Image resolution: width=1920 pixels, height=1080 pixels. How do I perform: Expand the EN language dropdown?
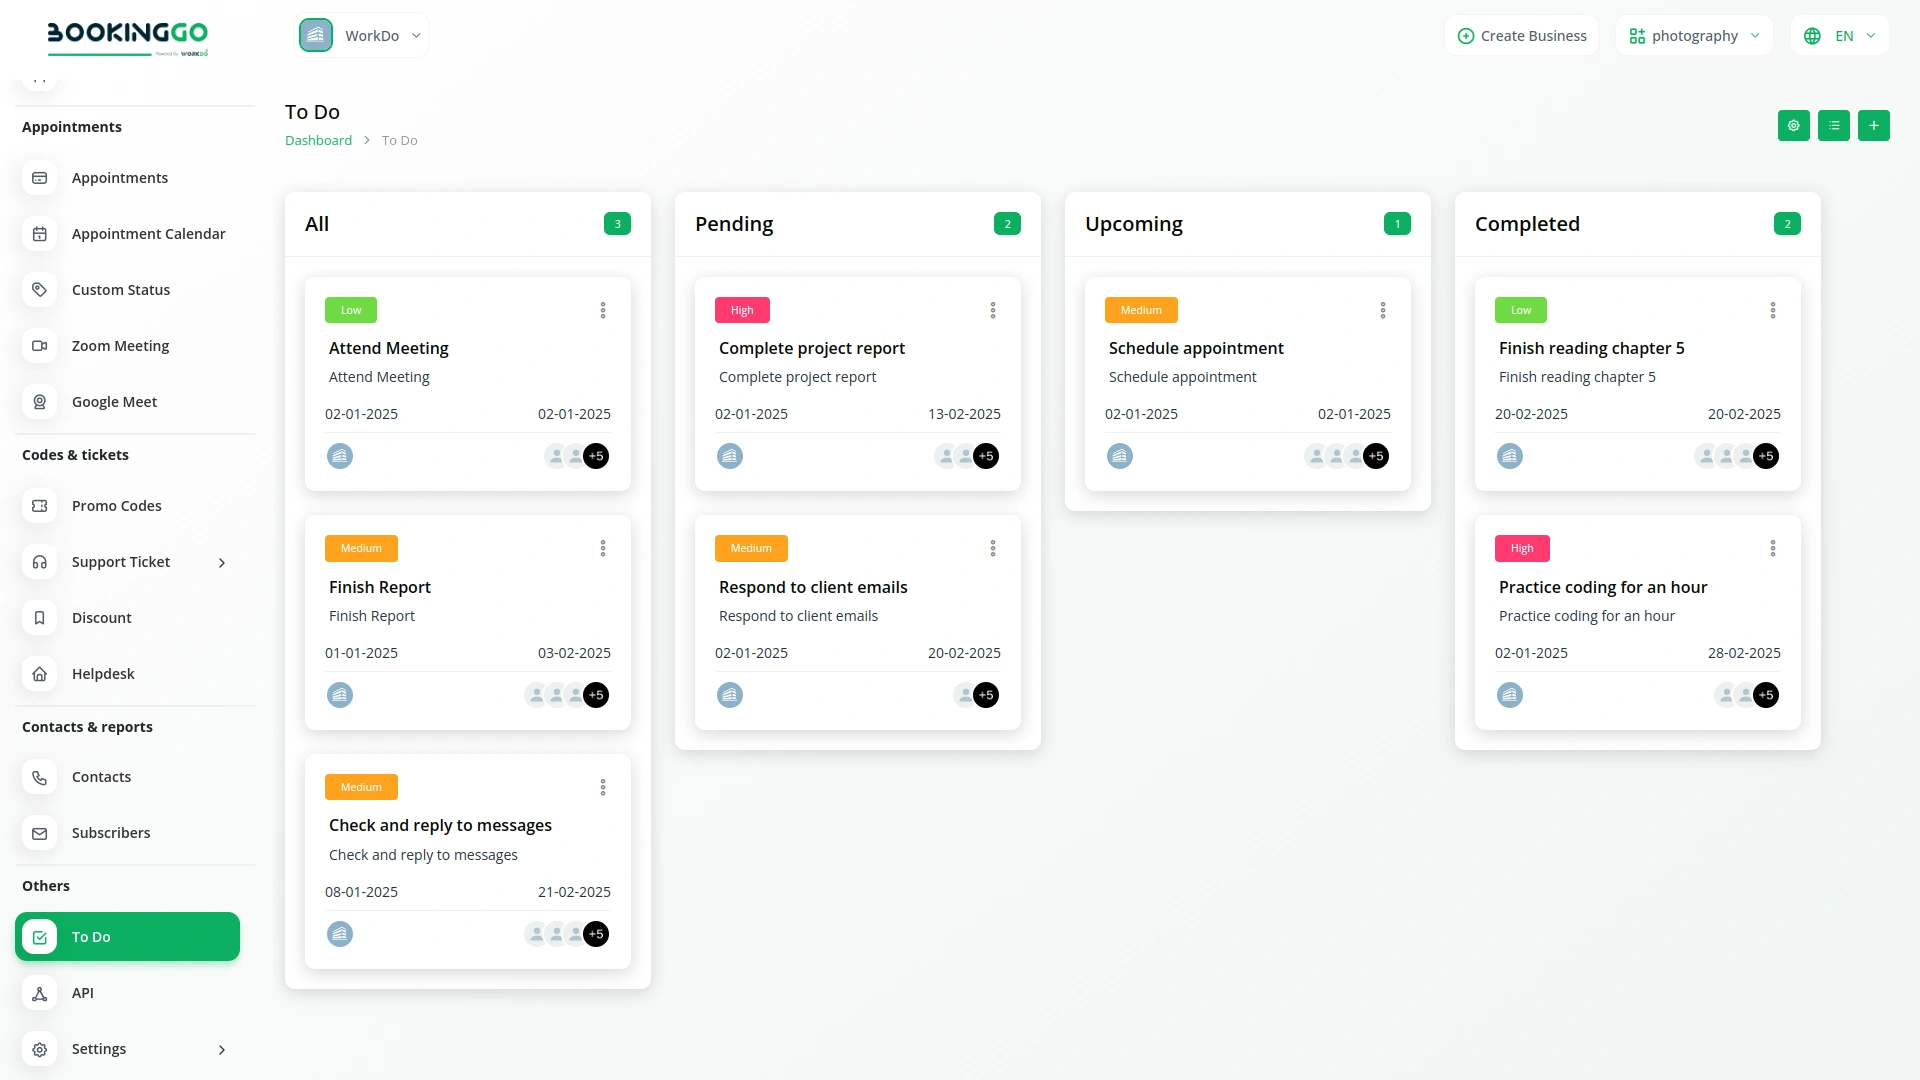point(1840,35)
